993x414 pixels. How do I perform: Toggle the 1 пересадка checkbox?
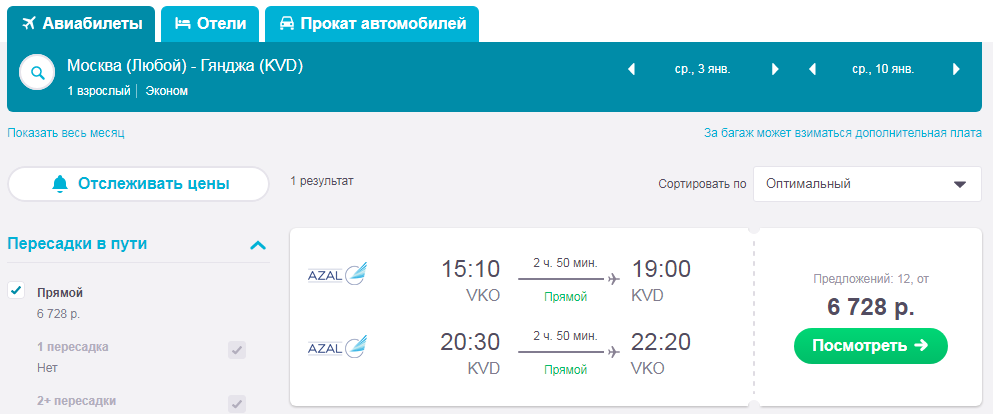click(237, 350)
